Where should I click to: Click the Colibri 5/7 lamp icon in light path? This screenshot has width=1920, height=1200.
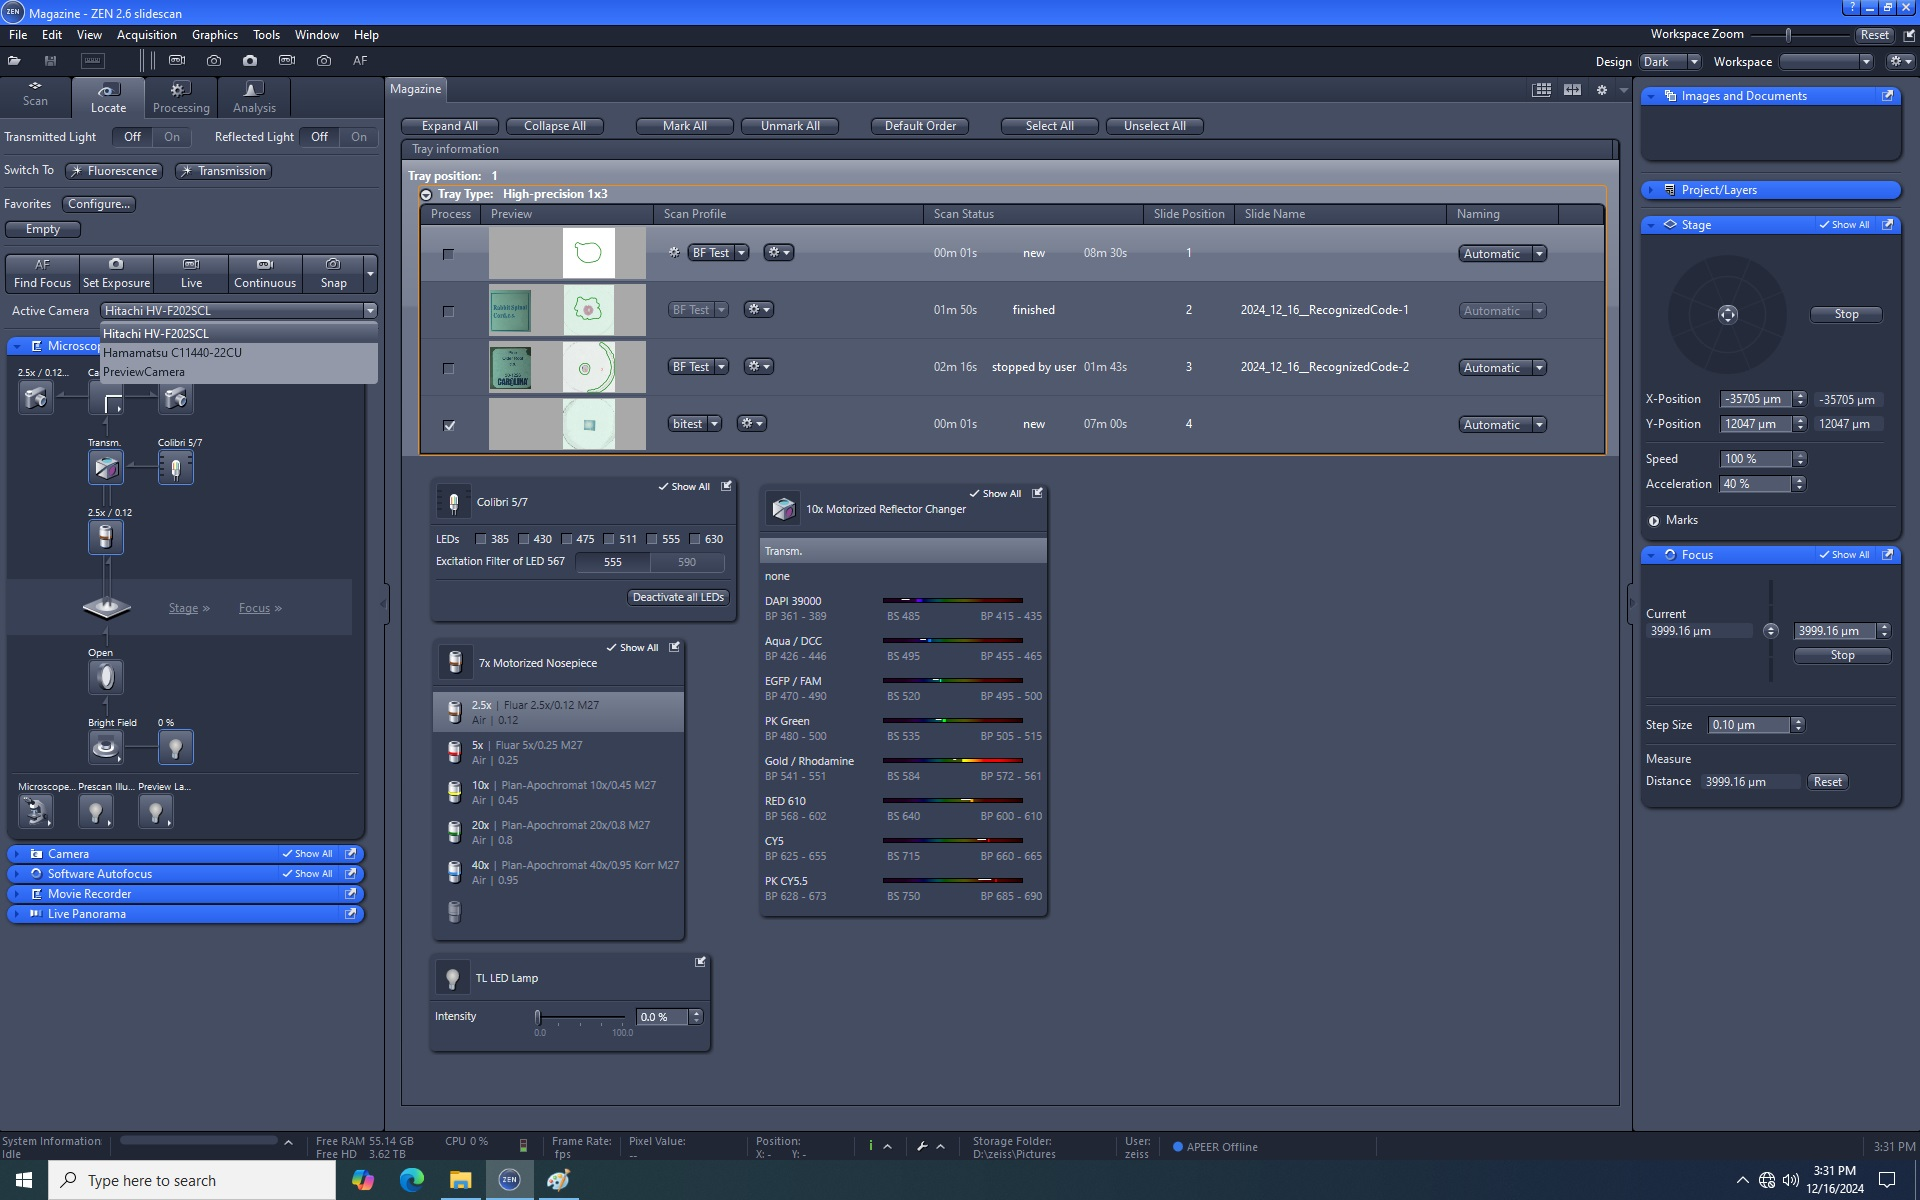click(x=176, y=467)
